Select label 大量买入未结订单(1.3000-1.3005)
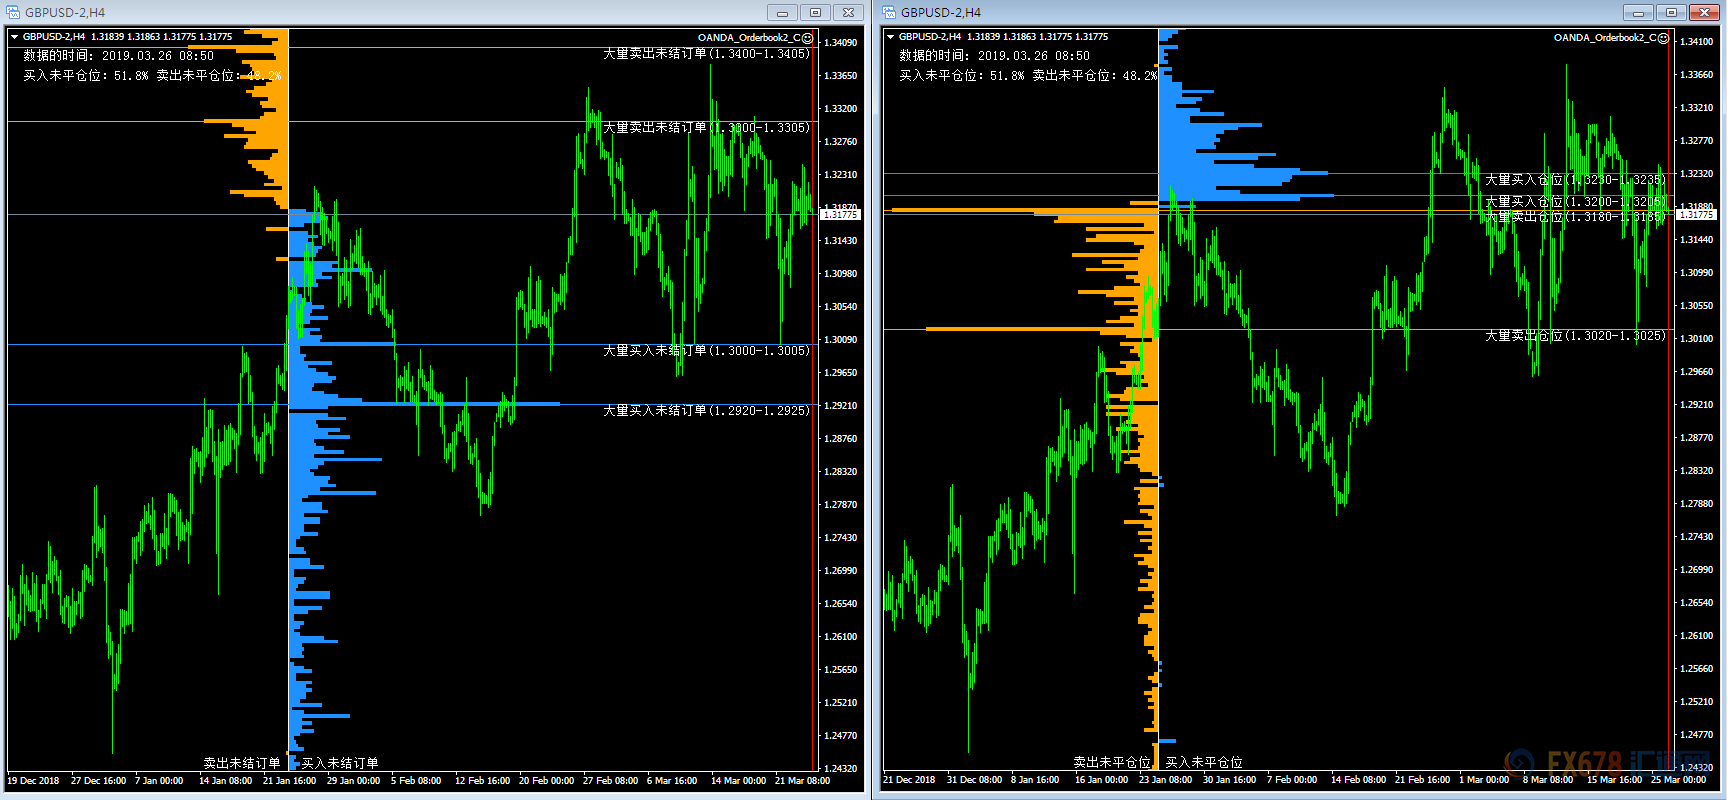Viewport: 1728px width, 800px height. (x=706, y=351)
